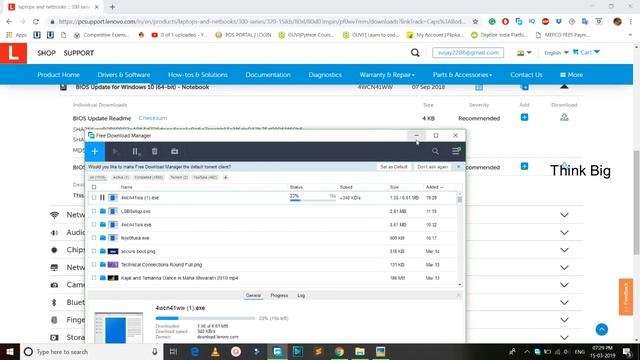Open the Parts & Accessories menu
Screen dimensions: 640x360
point(462,75)
